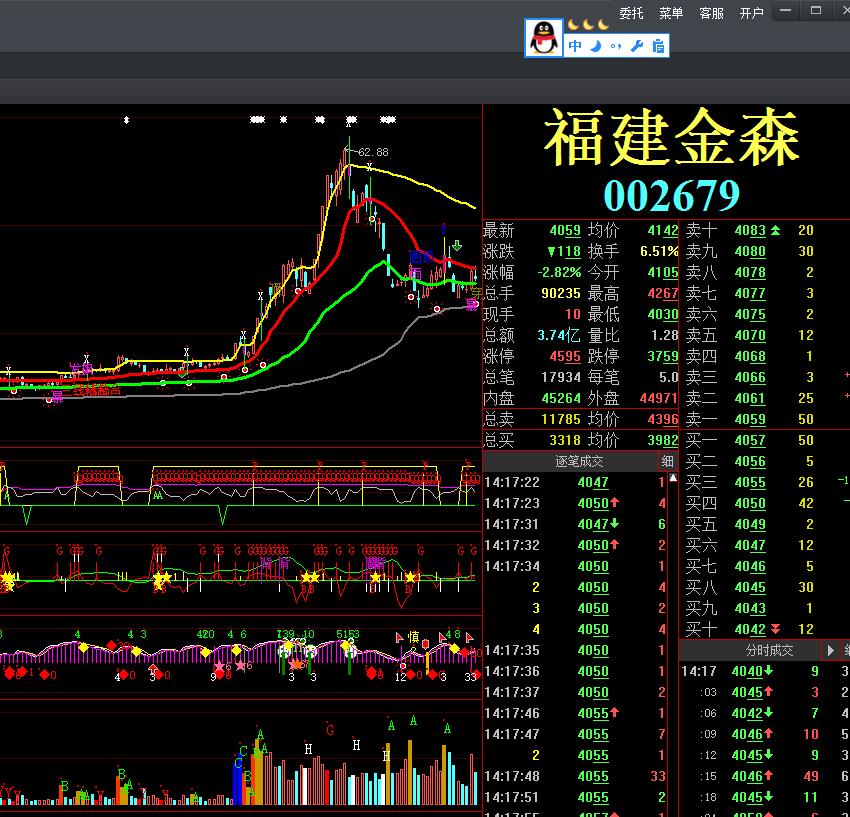Click the 买四 price 4050
Screen dimensions: 850x817
coord(750,503)
